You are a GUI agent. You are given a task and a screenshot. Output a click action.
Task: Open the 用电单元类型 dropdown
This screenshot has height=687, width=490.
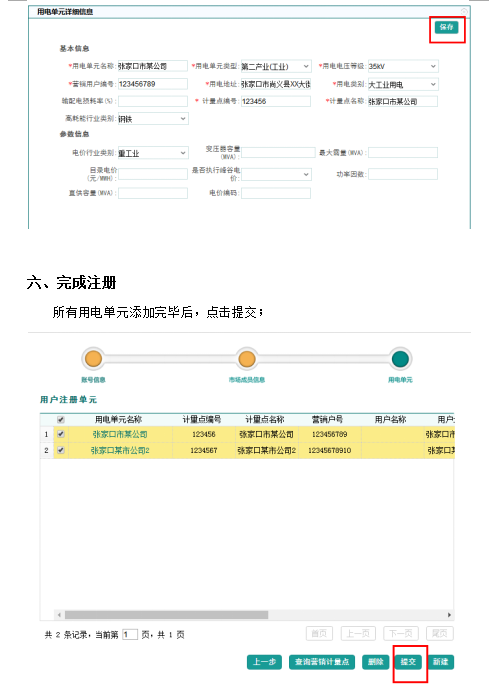click(x=276, y=66)
